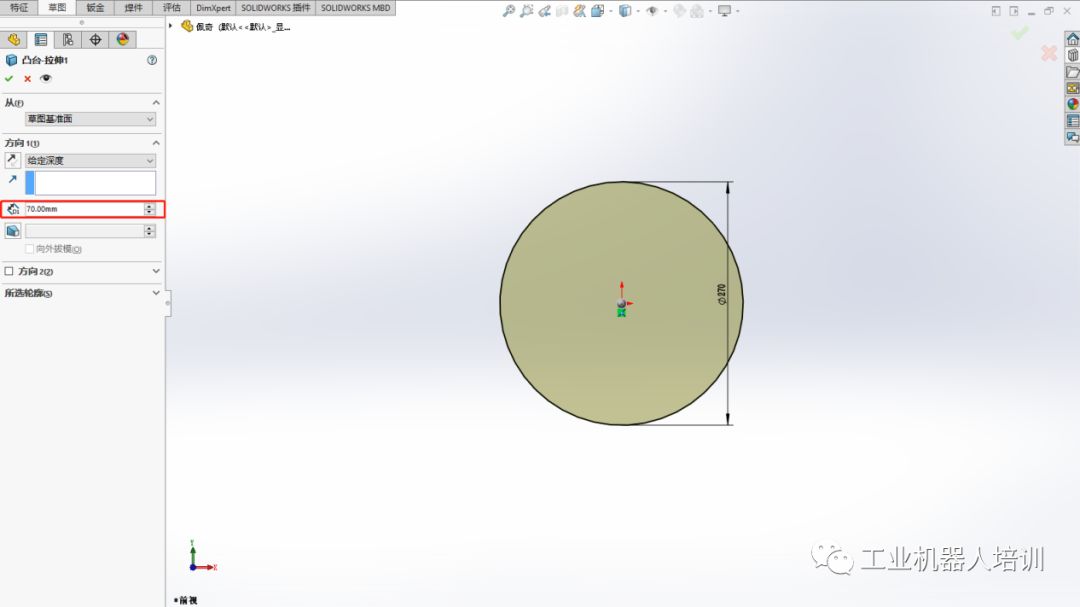
Task: Open the DimXpertManager crosshair tab
Action: [95, 40]
